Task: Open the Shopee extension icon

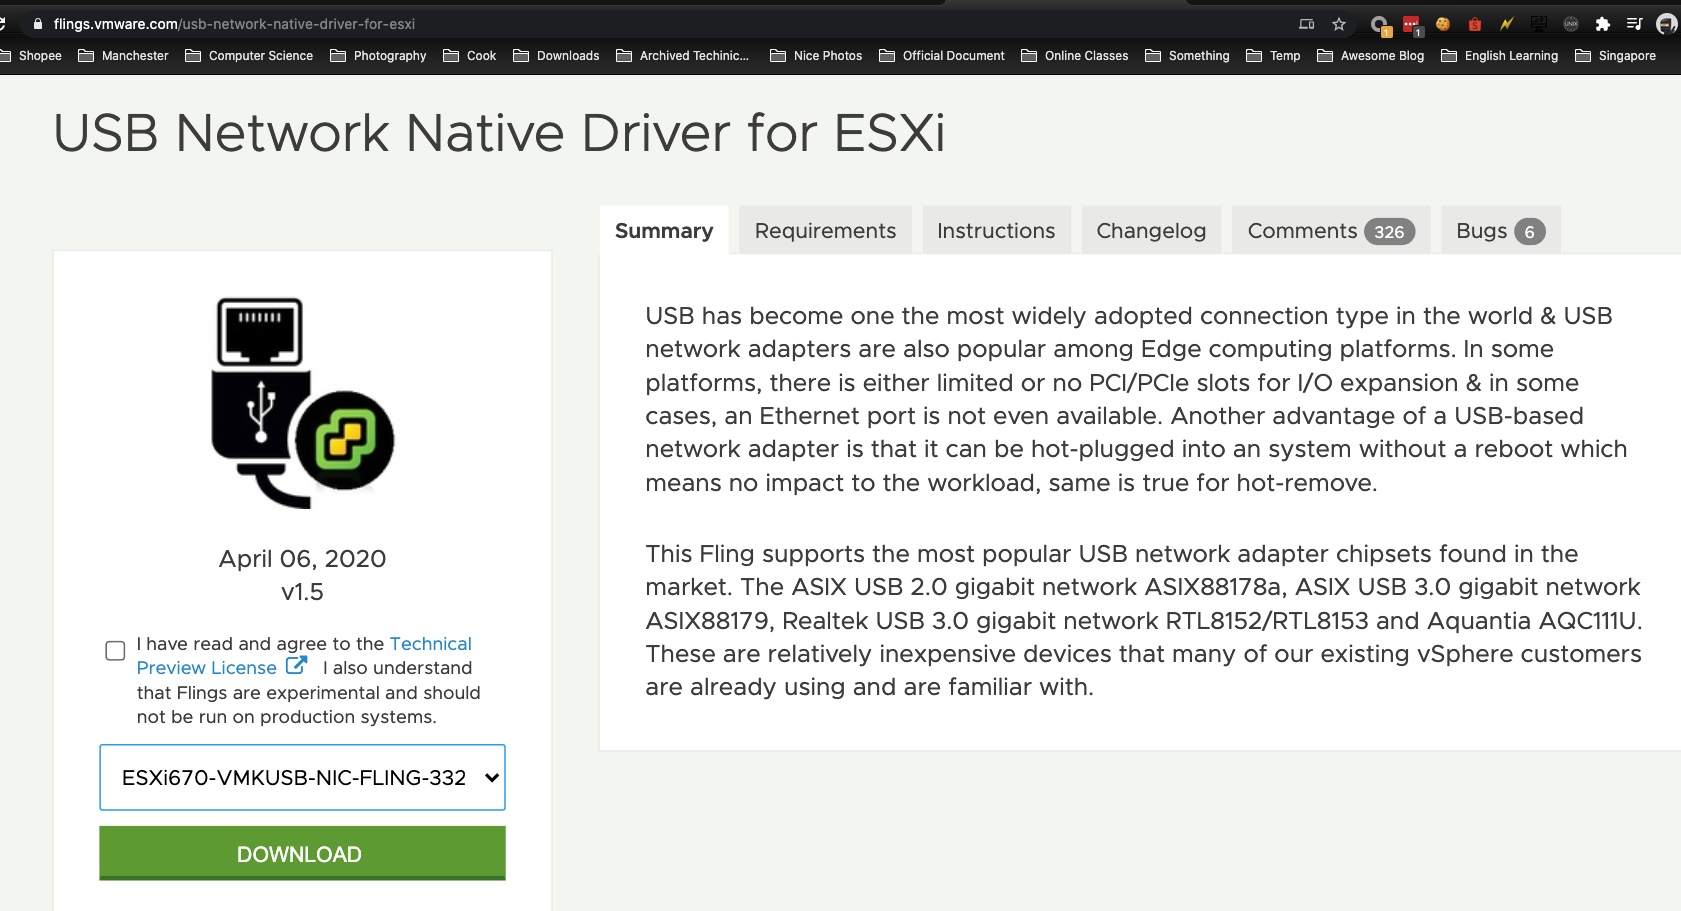Action: (x=1475, y=23)
